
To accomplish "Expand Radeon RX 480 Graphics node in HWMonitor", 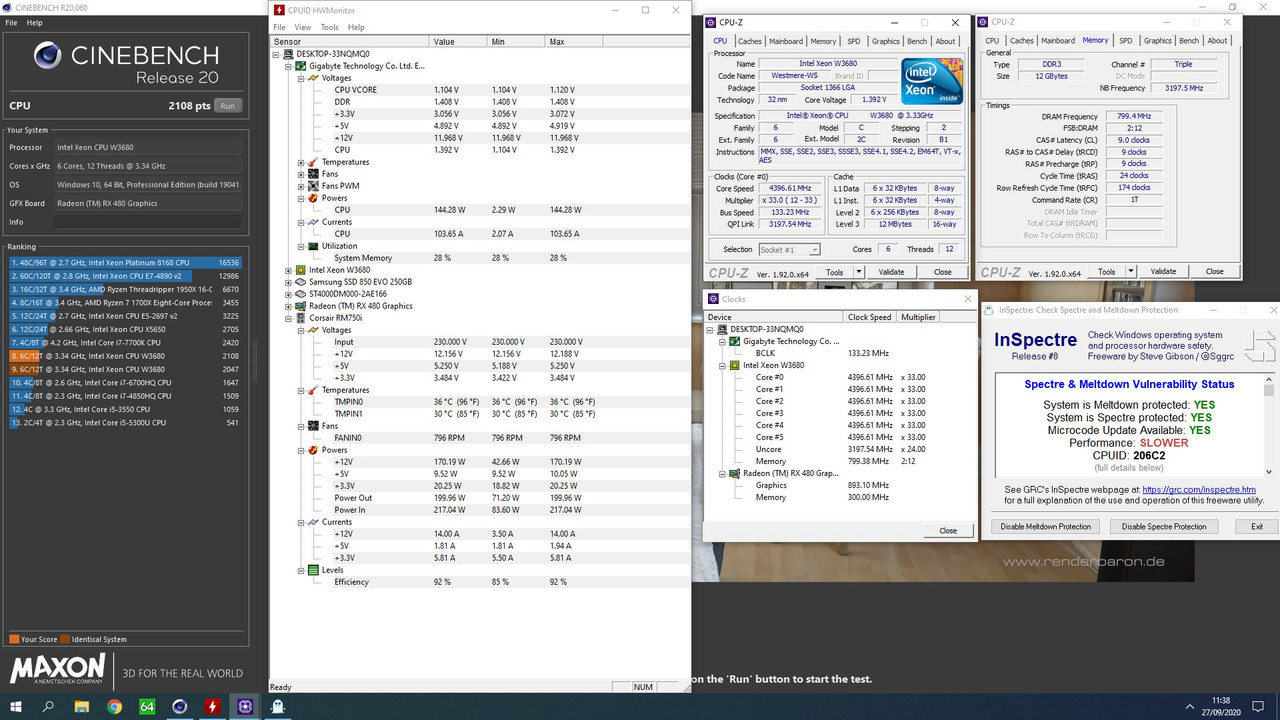I will click(x=288, y=306).
